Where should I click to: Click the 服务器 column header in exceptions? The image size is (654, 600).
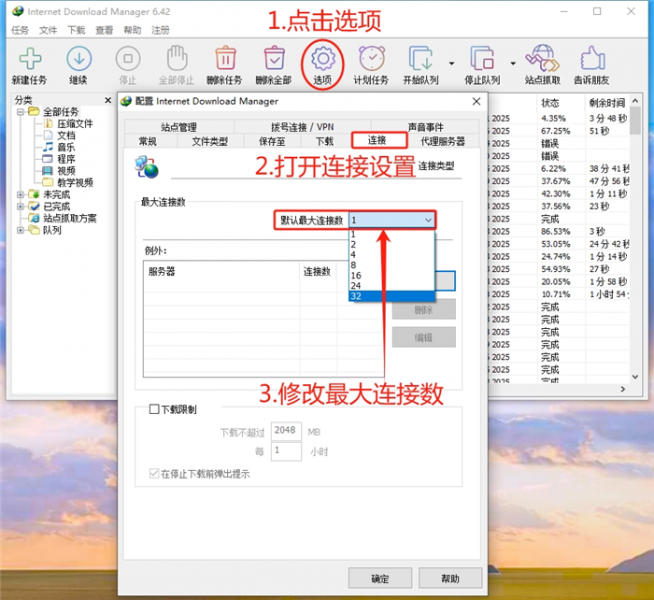point(221,271)
